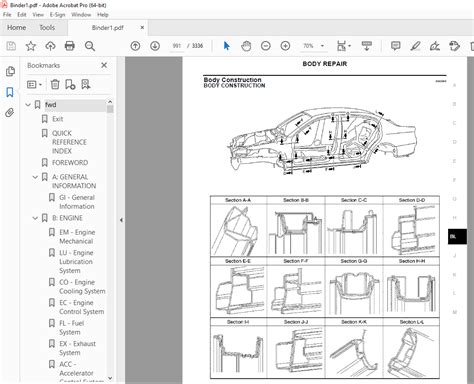Switch to the Tools tab

[47, 27]
